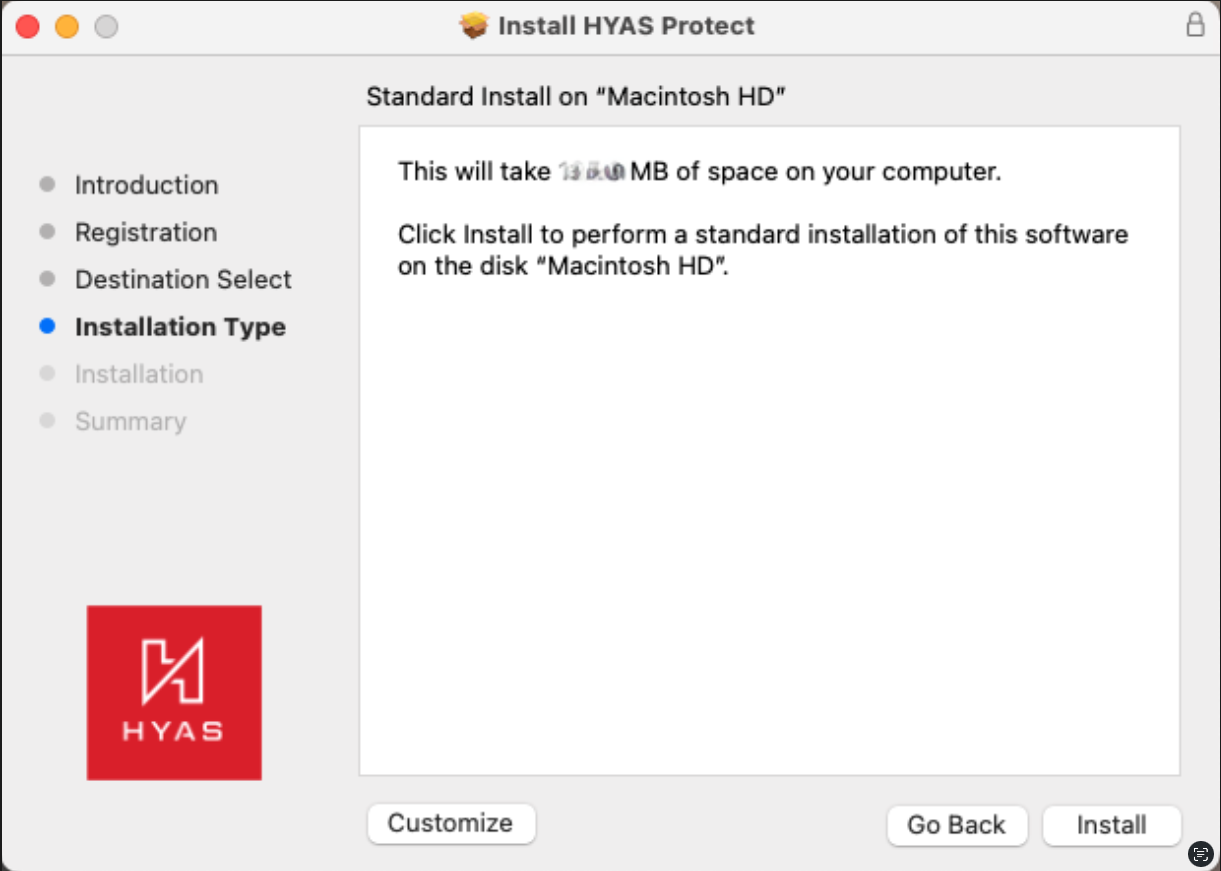Select the Destination Select step label
The image size is (1221, 871).
click(183, 279)
